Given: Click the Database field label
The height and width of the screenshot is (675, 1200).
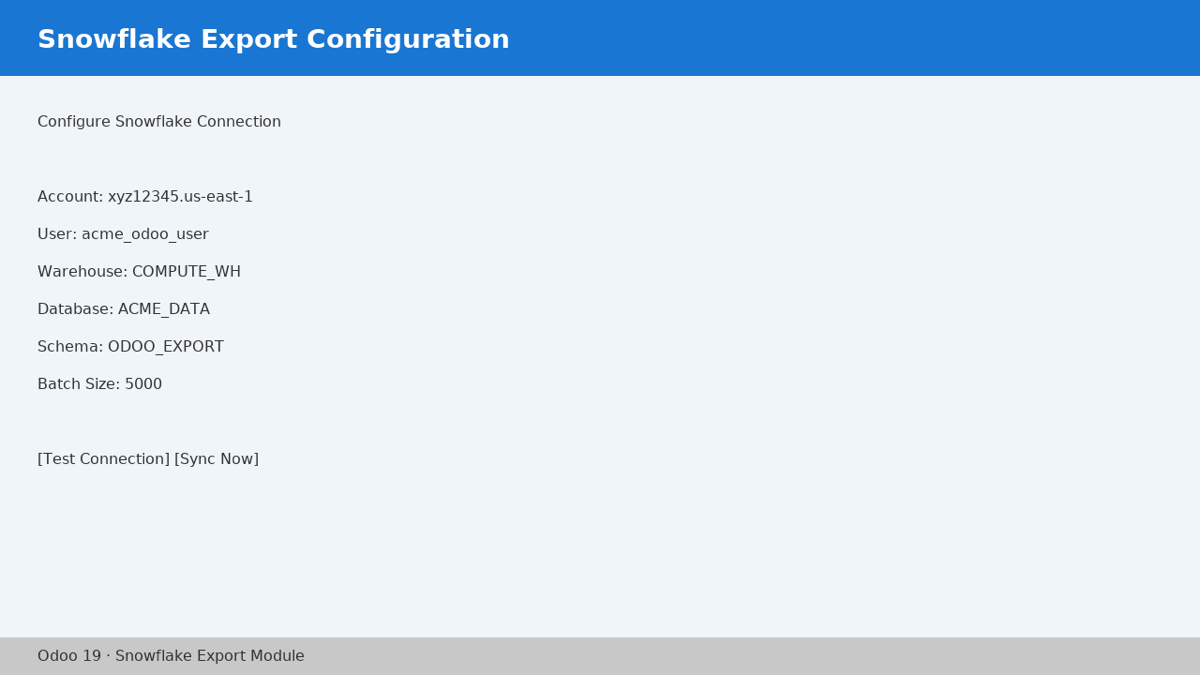Looking at the screenshot, I should pyautogui.click(x=76, y=309).
